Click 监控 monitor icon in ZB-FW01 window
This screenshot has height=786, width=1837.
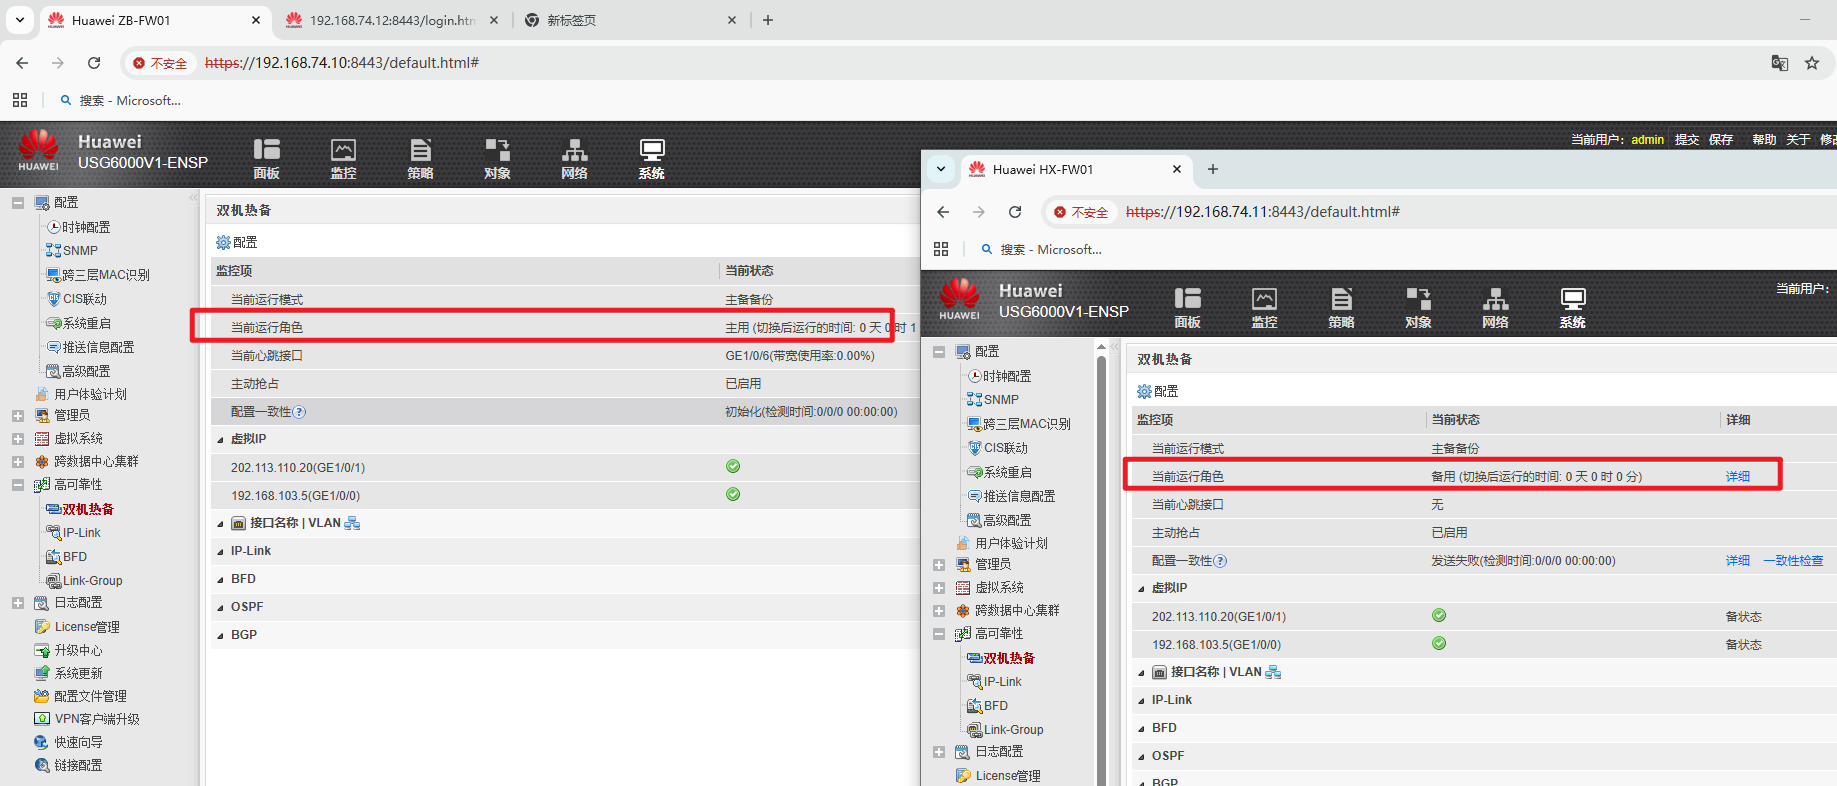pyautogui.click(x=343, y=158)
